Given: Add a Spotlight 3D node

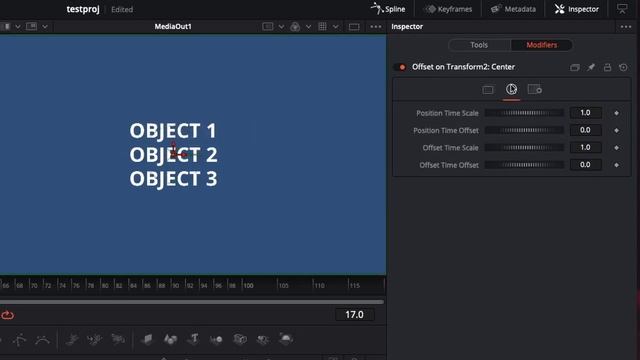Looking at the screenshot, I should point(263,340).
